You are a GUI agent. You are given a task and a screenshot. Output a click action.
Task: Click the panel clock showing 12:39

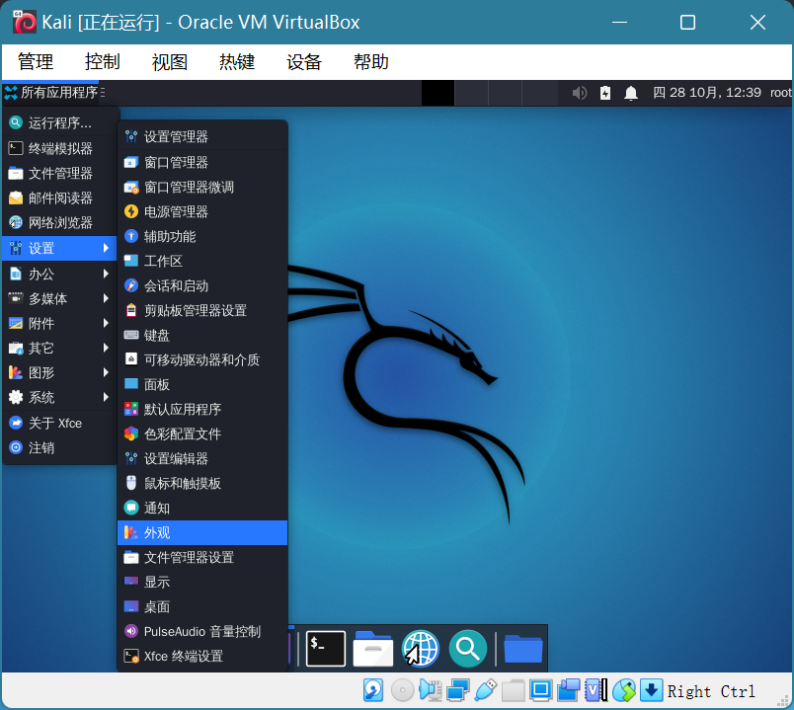click(707, 93)
